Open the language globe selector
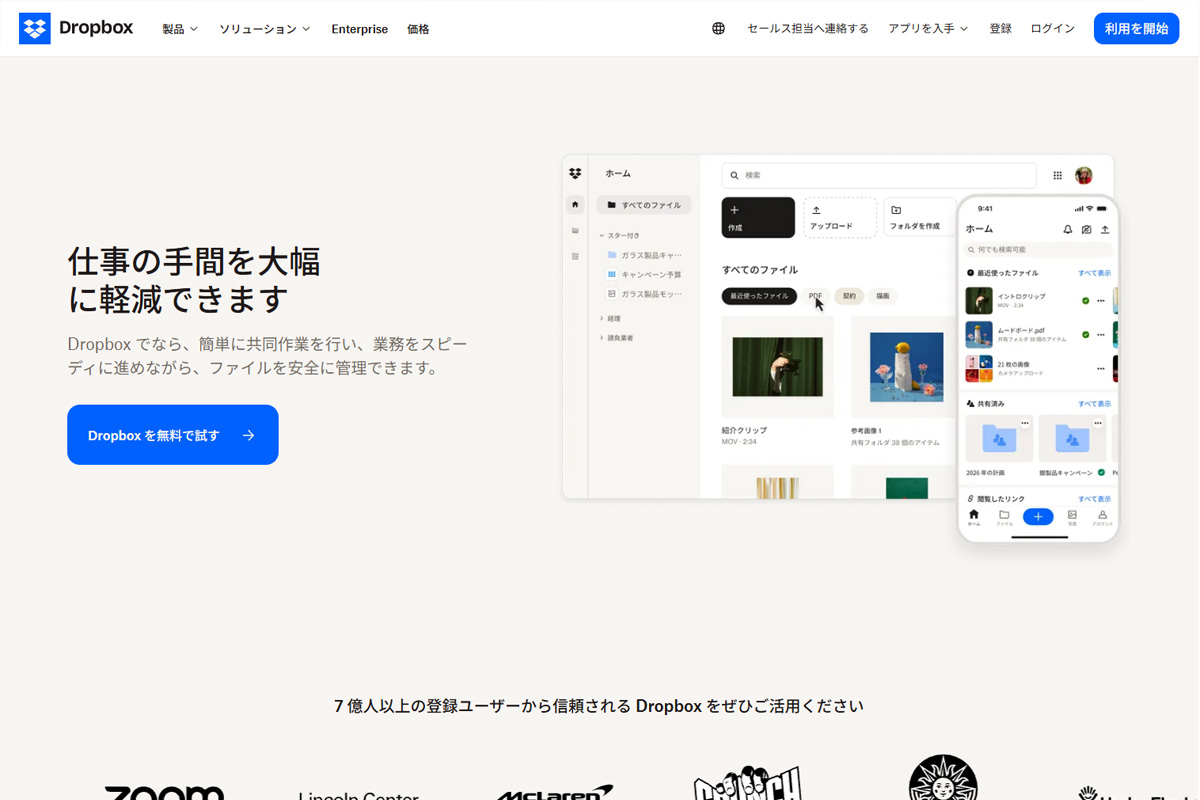 pyautogui.click(x=718, y=29)
